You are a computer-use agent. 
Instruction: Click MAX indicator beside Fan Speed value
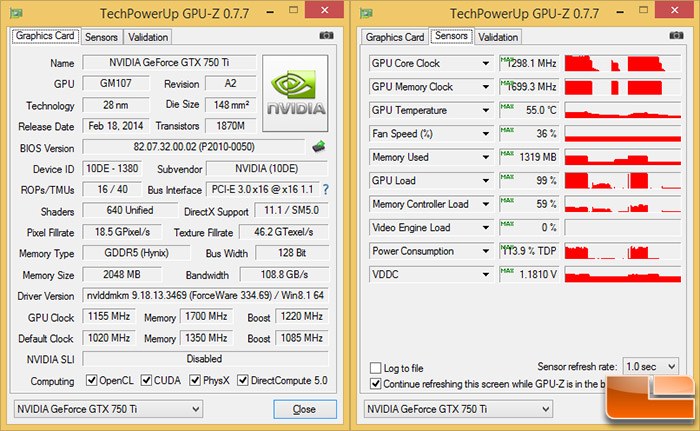[x=507, y=130]
